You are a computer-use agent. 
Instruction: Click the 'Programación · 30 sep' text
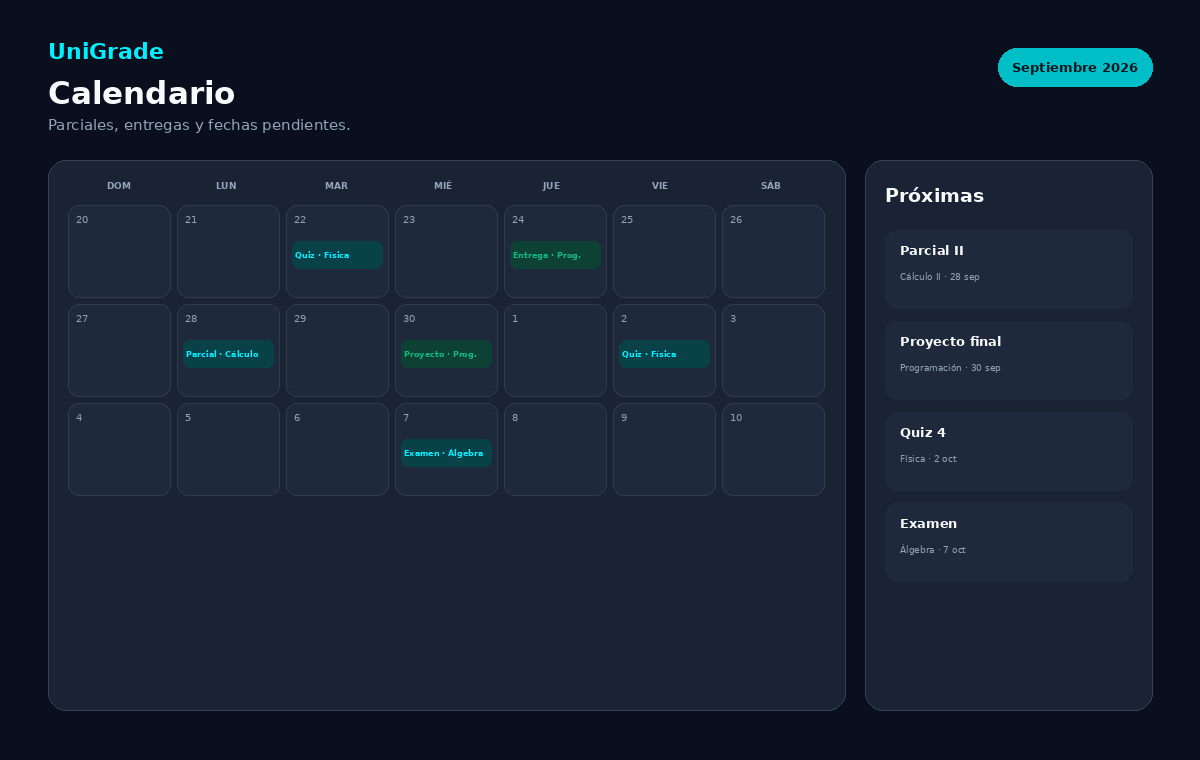pos(950,368)
